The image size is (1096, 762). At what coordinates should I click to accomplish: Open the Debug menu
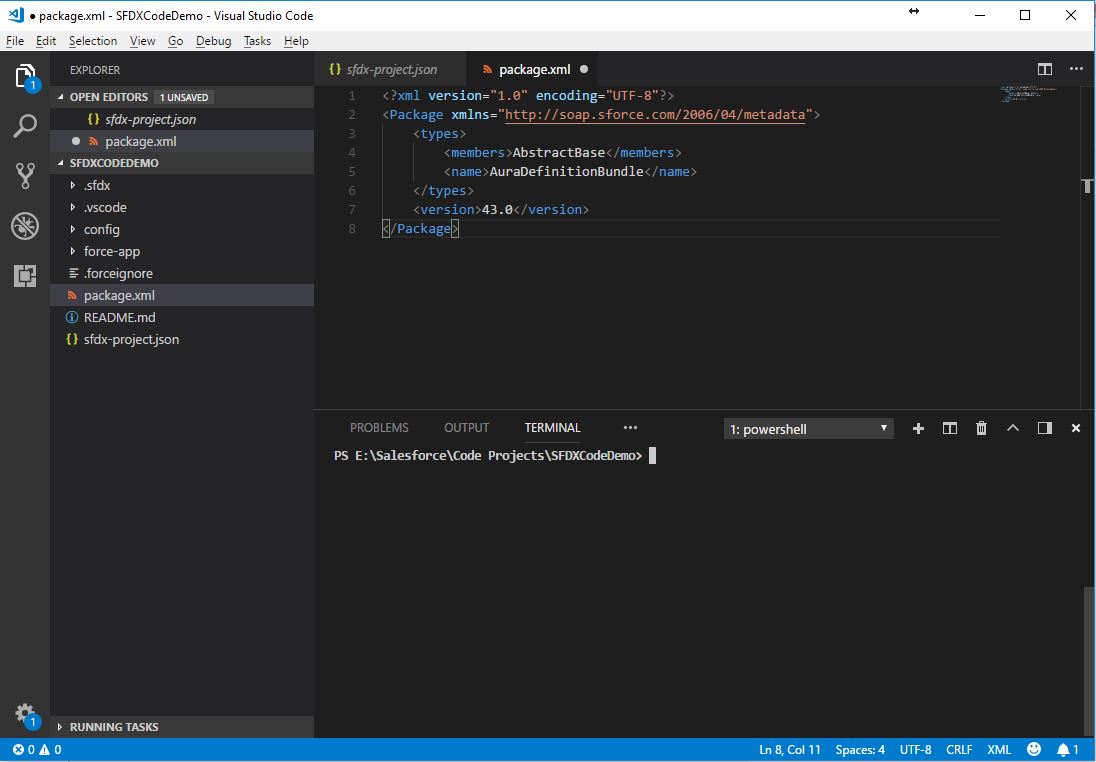click(x=213, y=41)
